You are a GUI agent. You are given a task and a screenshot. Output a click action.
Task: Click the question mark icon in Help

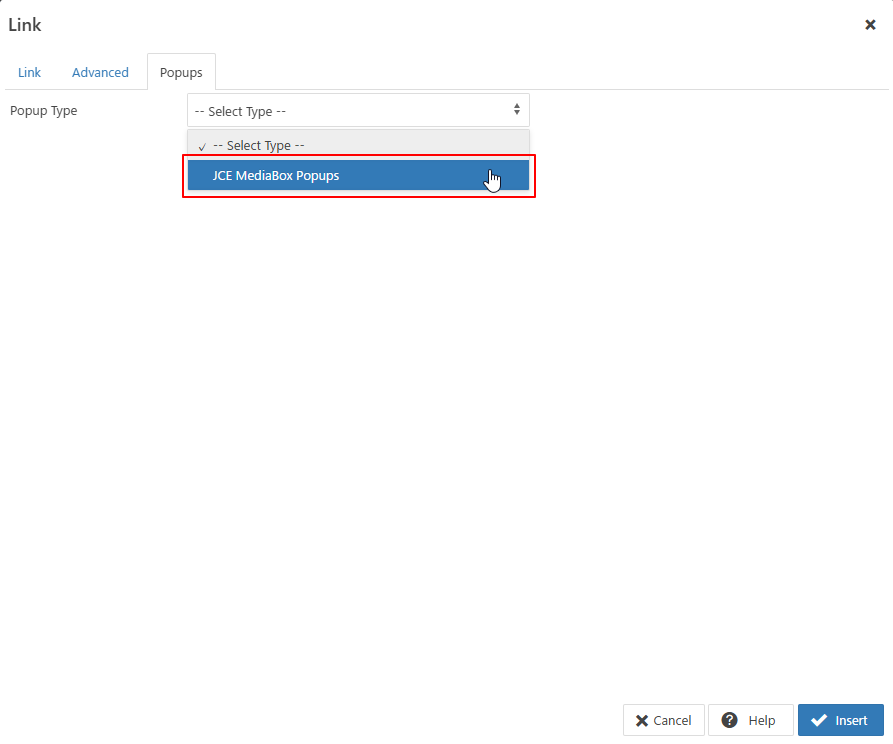[x=730, y=720]
